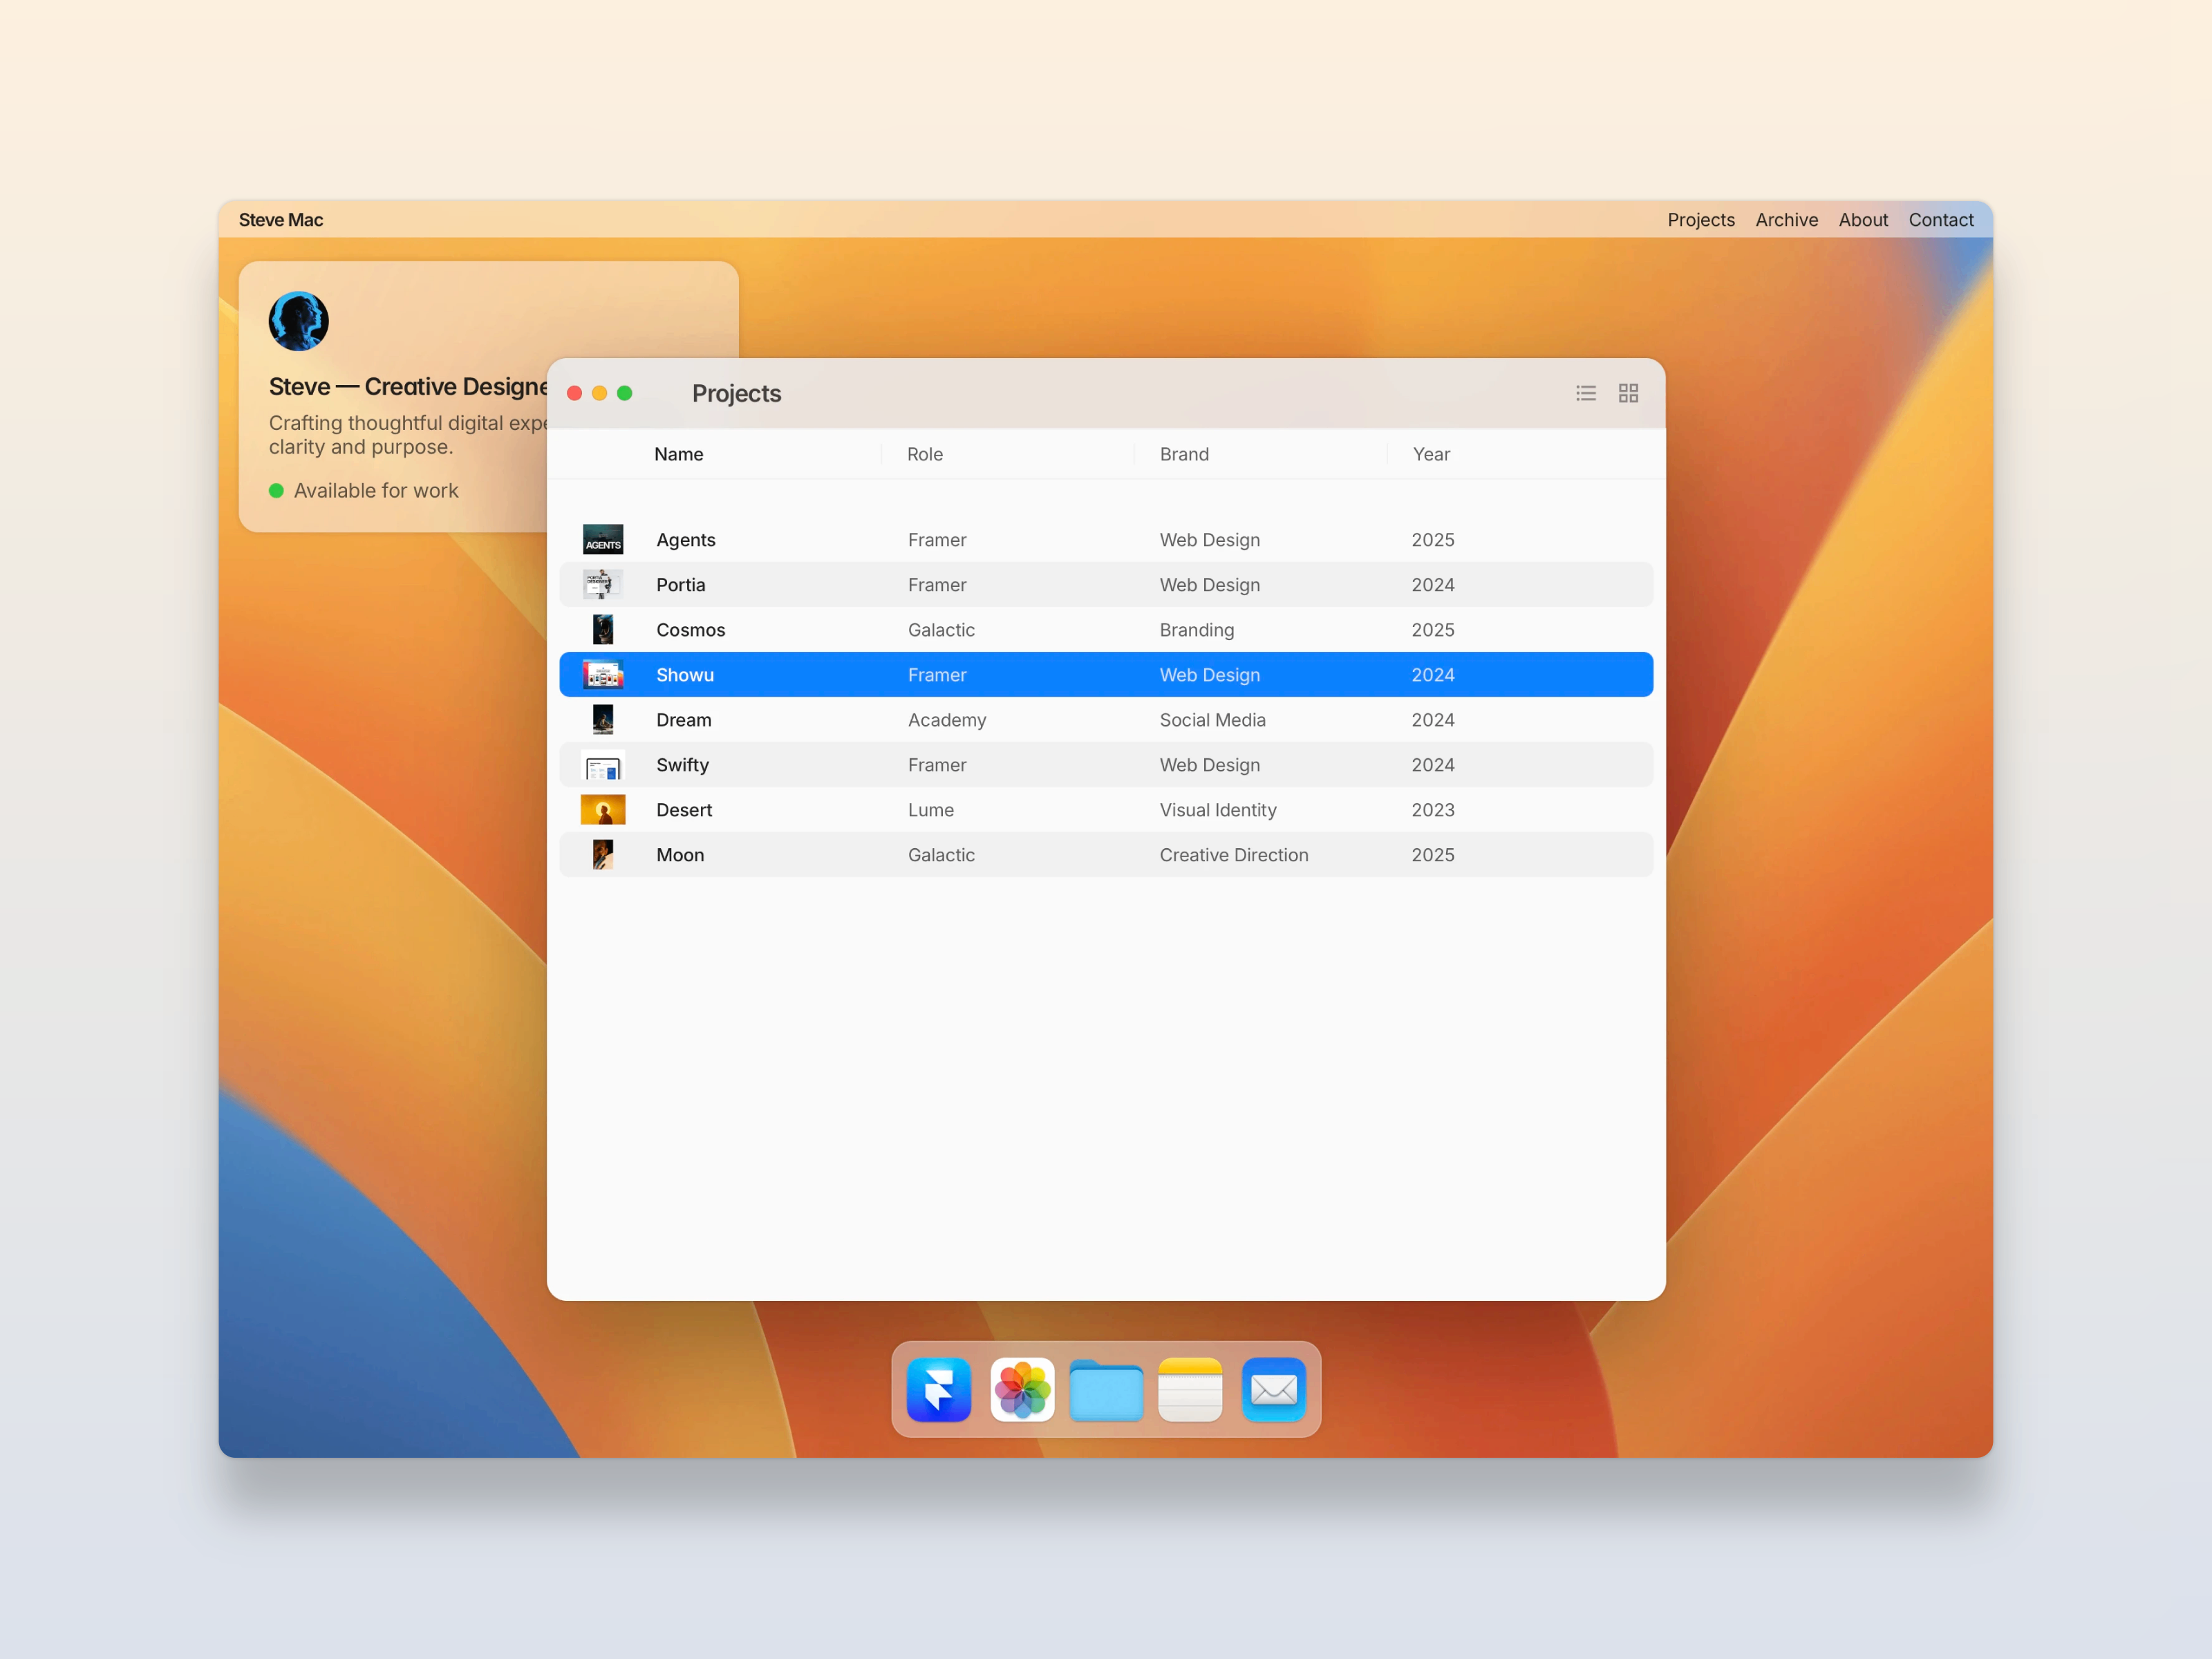This screenshot has height=1659, width=2212.
Task: Select the Dream project name
Action: (684, 720)
